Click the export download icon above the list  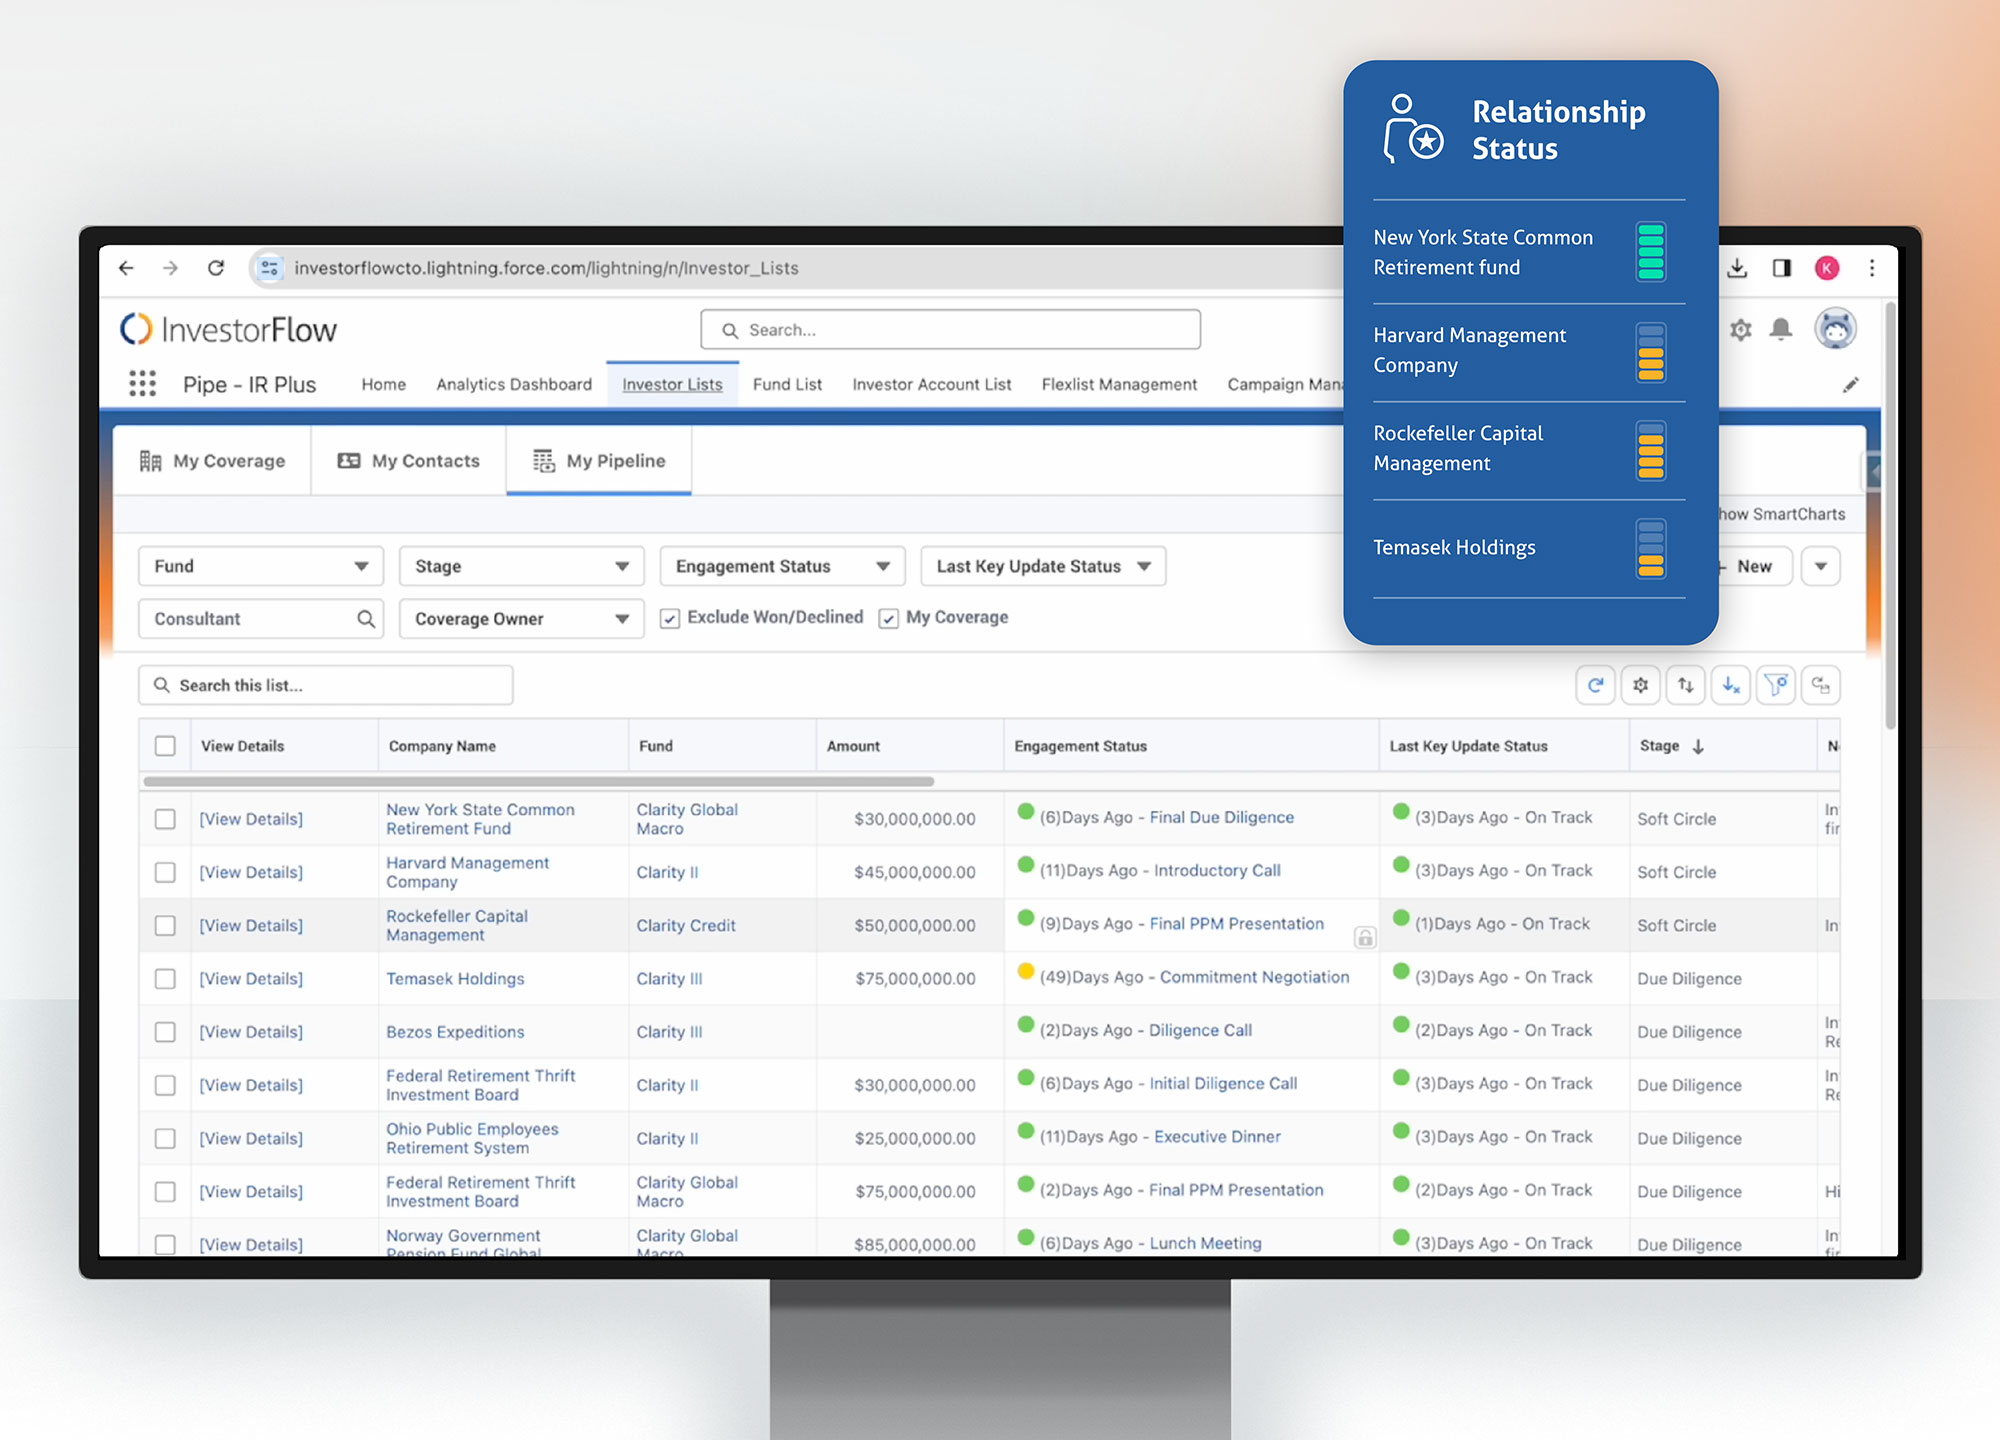pyautogui.click(x=1731, y=685)
